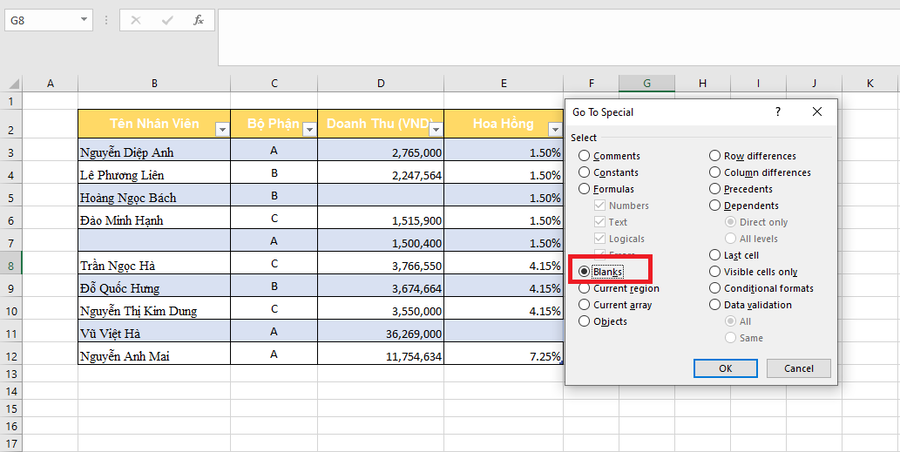Click into the formula bar input area
This screenshot has width=900, height=452.
558,37
